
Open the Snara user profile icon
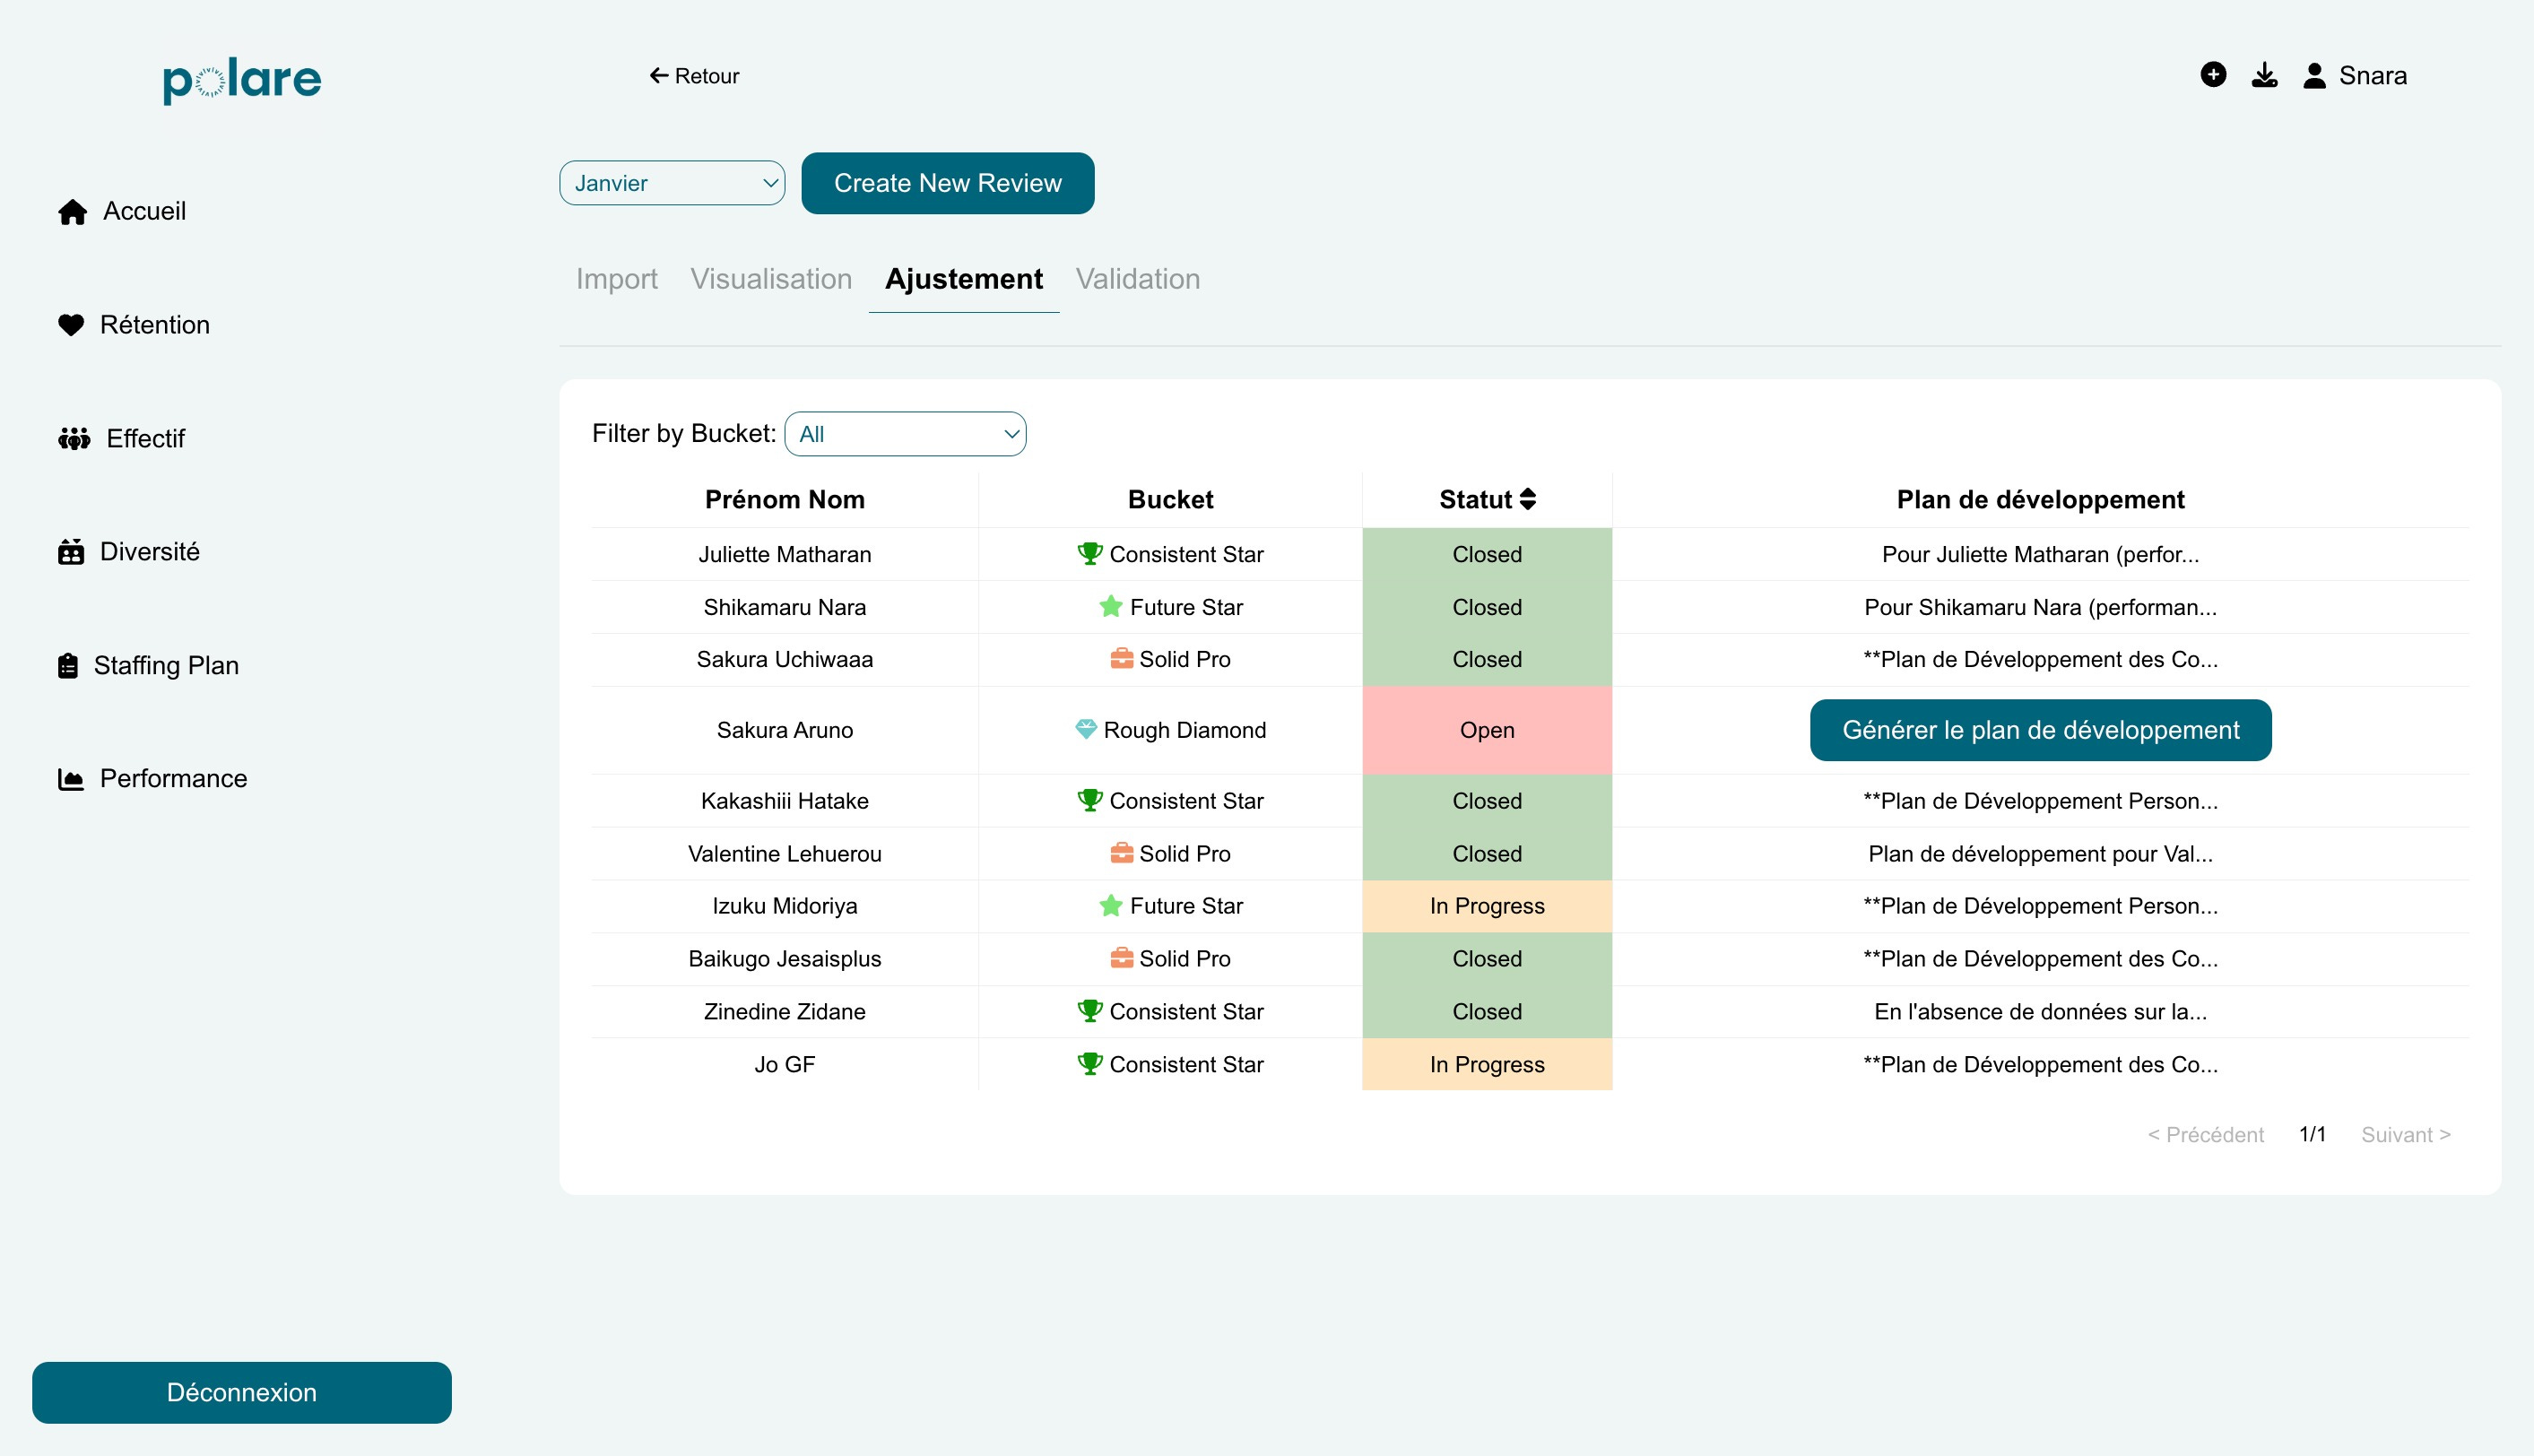click(2314, 76)
